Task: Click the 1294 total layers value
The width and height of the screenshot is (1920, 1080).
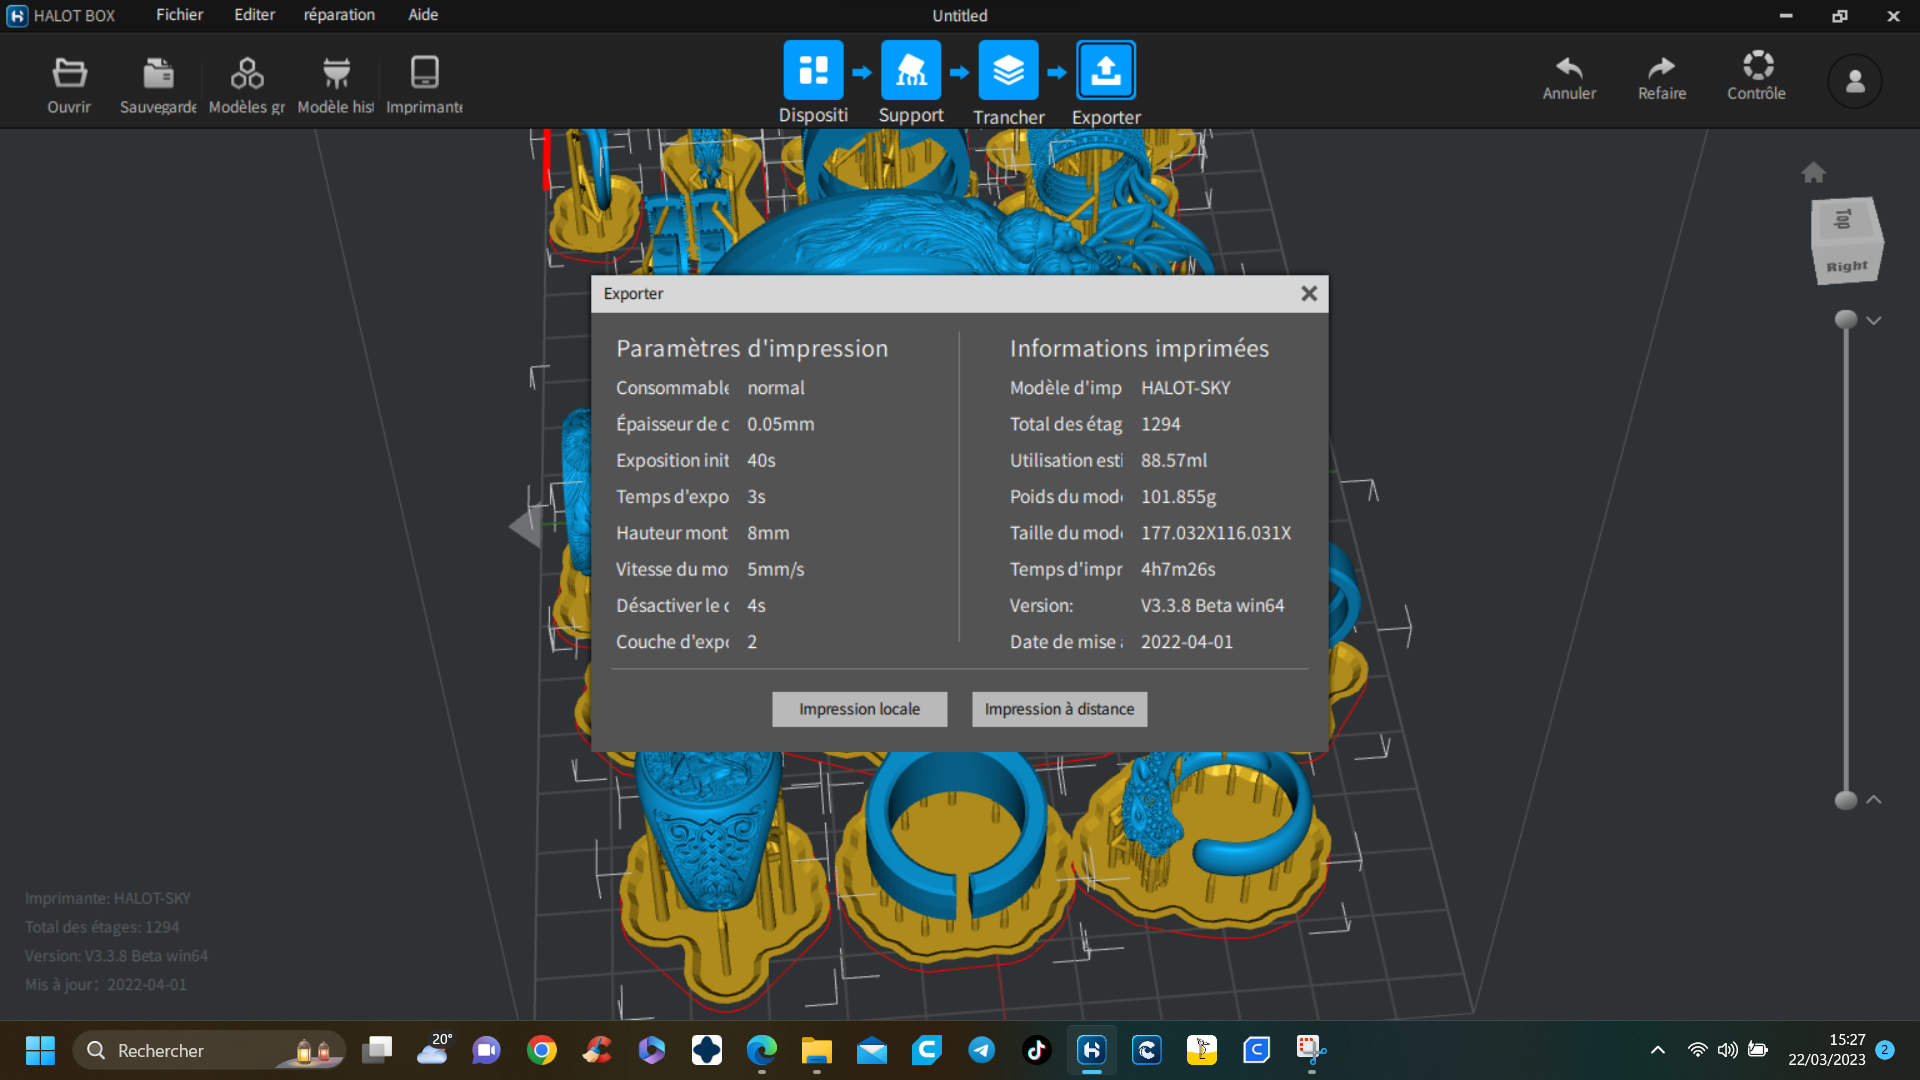Action: pos(1160,424)
